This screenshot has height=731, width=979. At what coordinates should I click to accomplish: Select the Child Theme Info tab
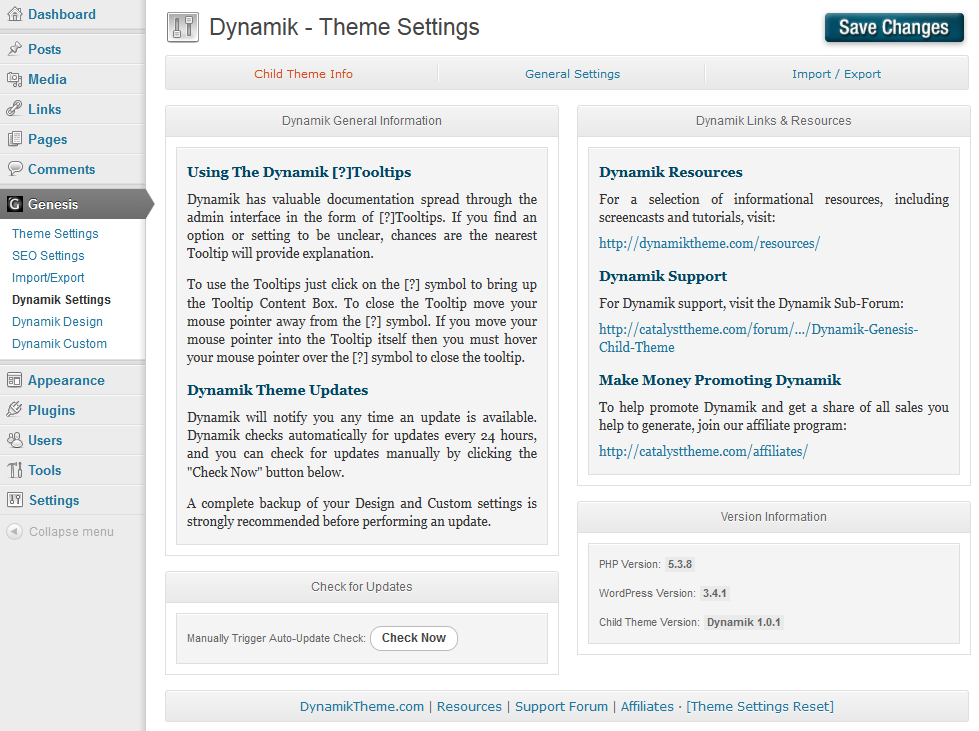(x=303, y=74)
